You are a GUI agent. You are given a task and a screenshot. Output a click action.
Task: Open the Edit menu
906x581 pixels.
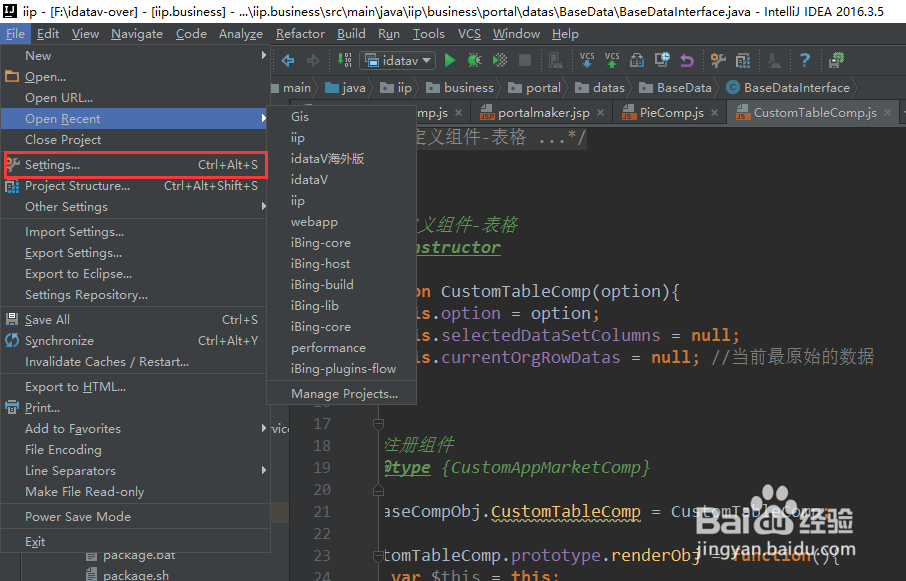point(48,34)
